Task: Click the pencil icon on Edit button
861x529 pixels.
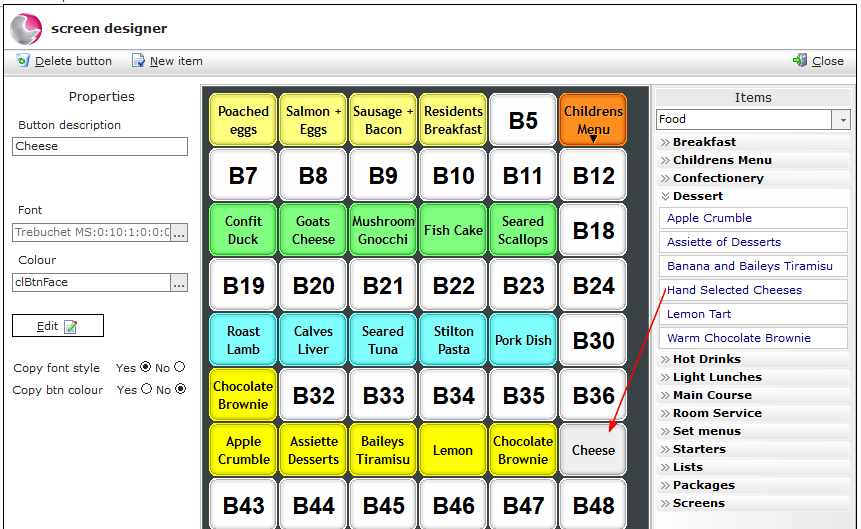Action: coord(70,327)
